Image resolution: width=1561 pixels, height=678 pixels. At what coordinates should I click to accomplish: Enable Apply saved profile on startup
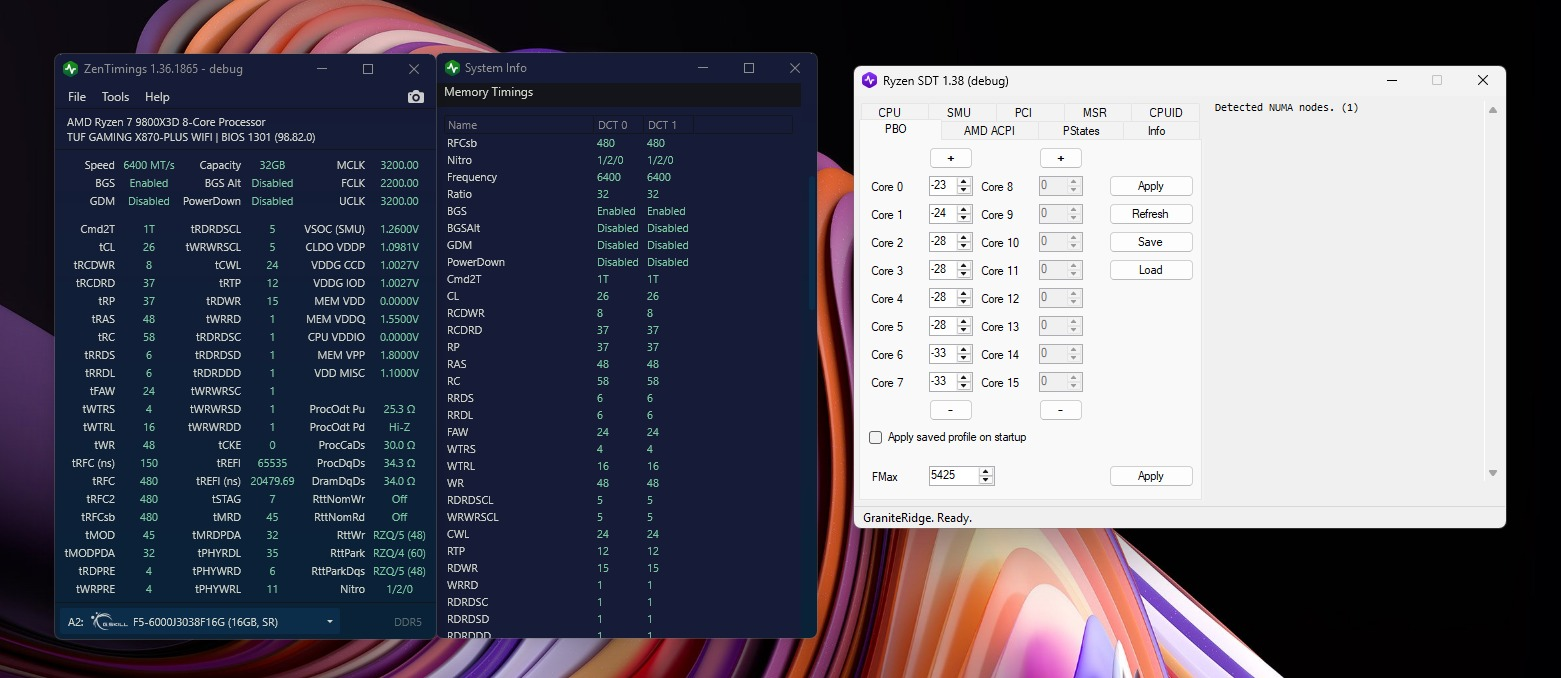point(876,437)
